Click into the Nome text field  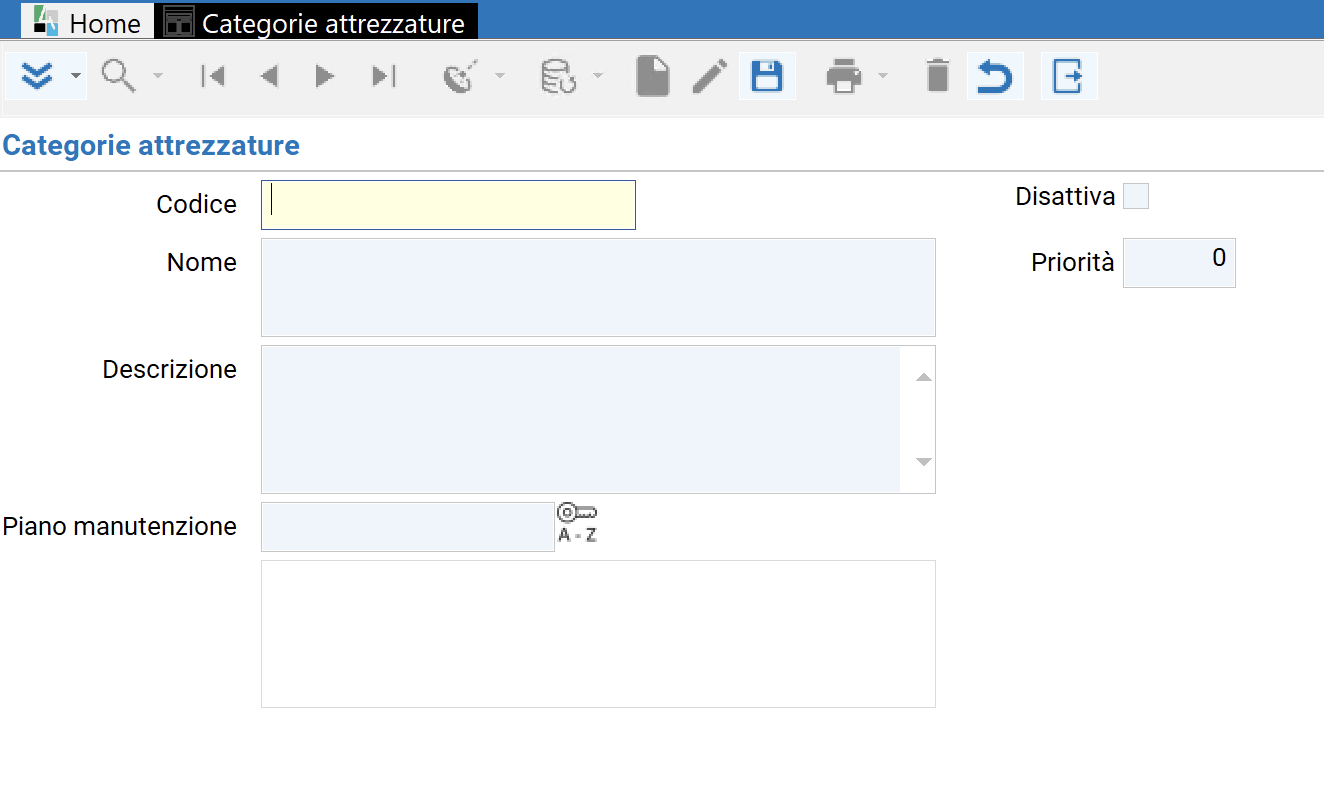tap(598, 287)
